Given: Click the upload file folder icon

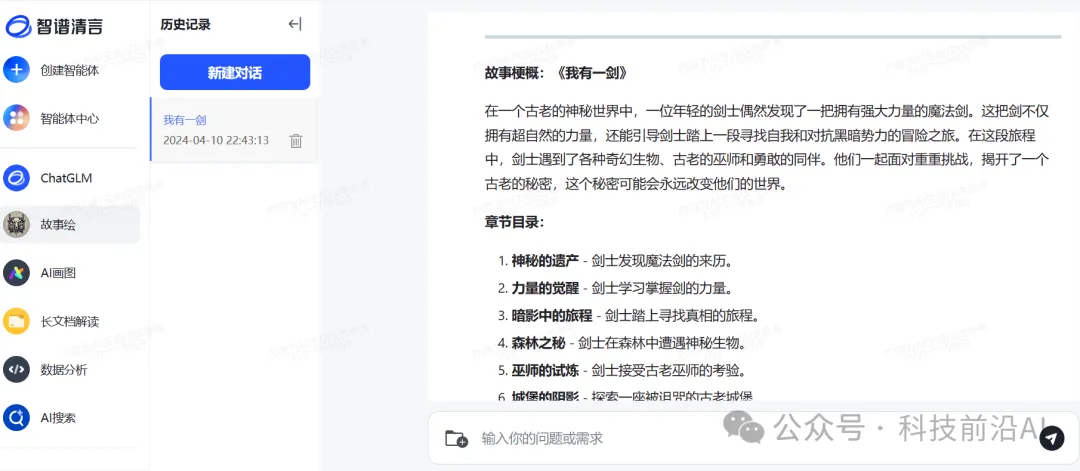Looking at the screenshot, I should (456, 438).
